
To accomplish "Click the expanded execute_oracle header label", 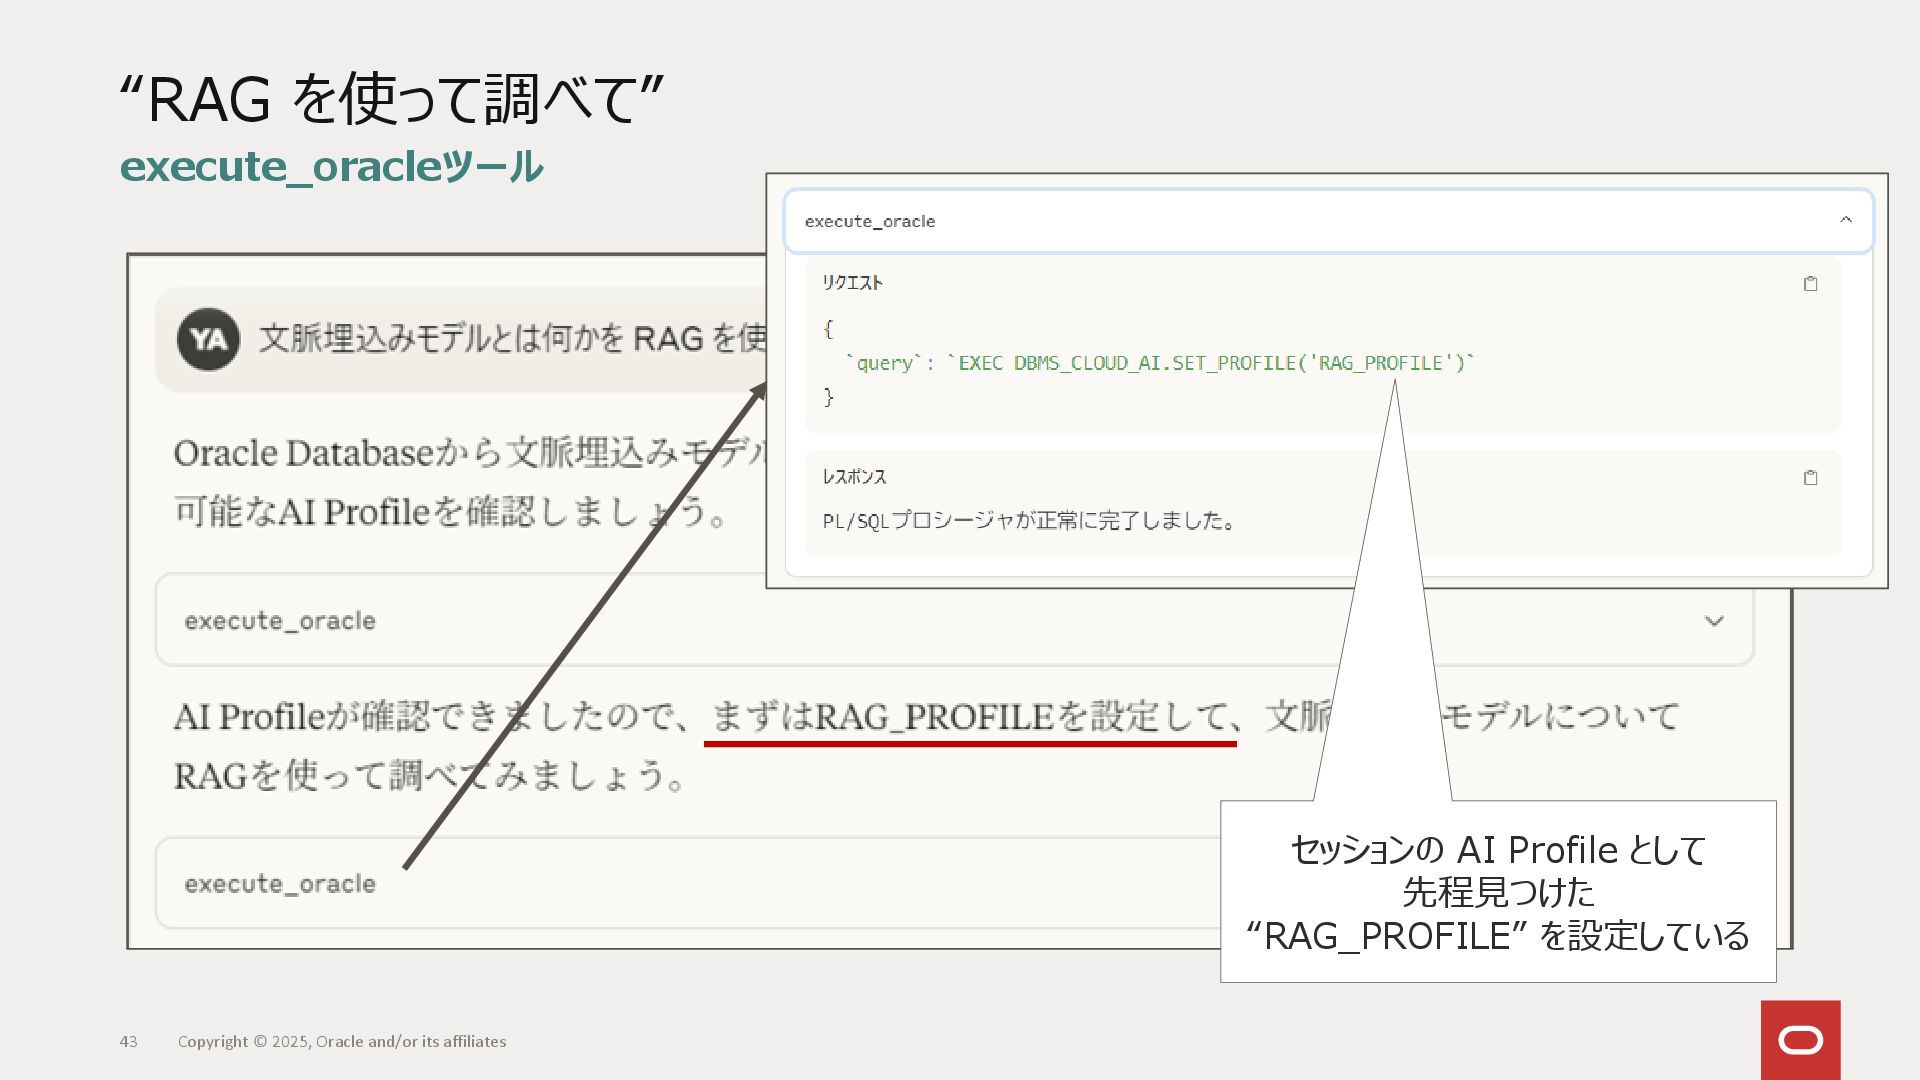I will [x=870, y=221].
